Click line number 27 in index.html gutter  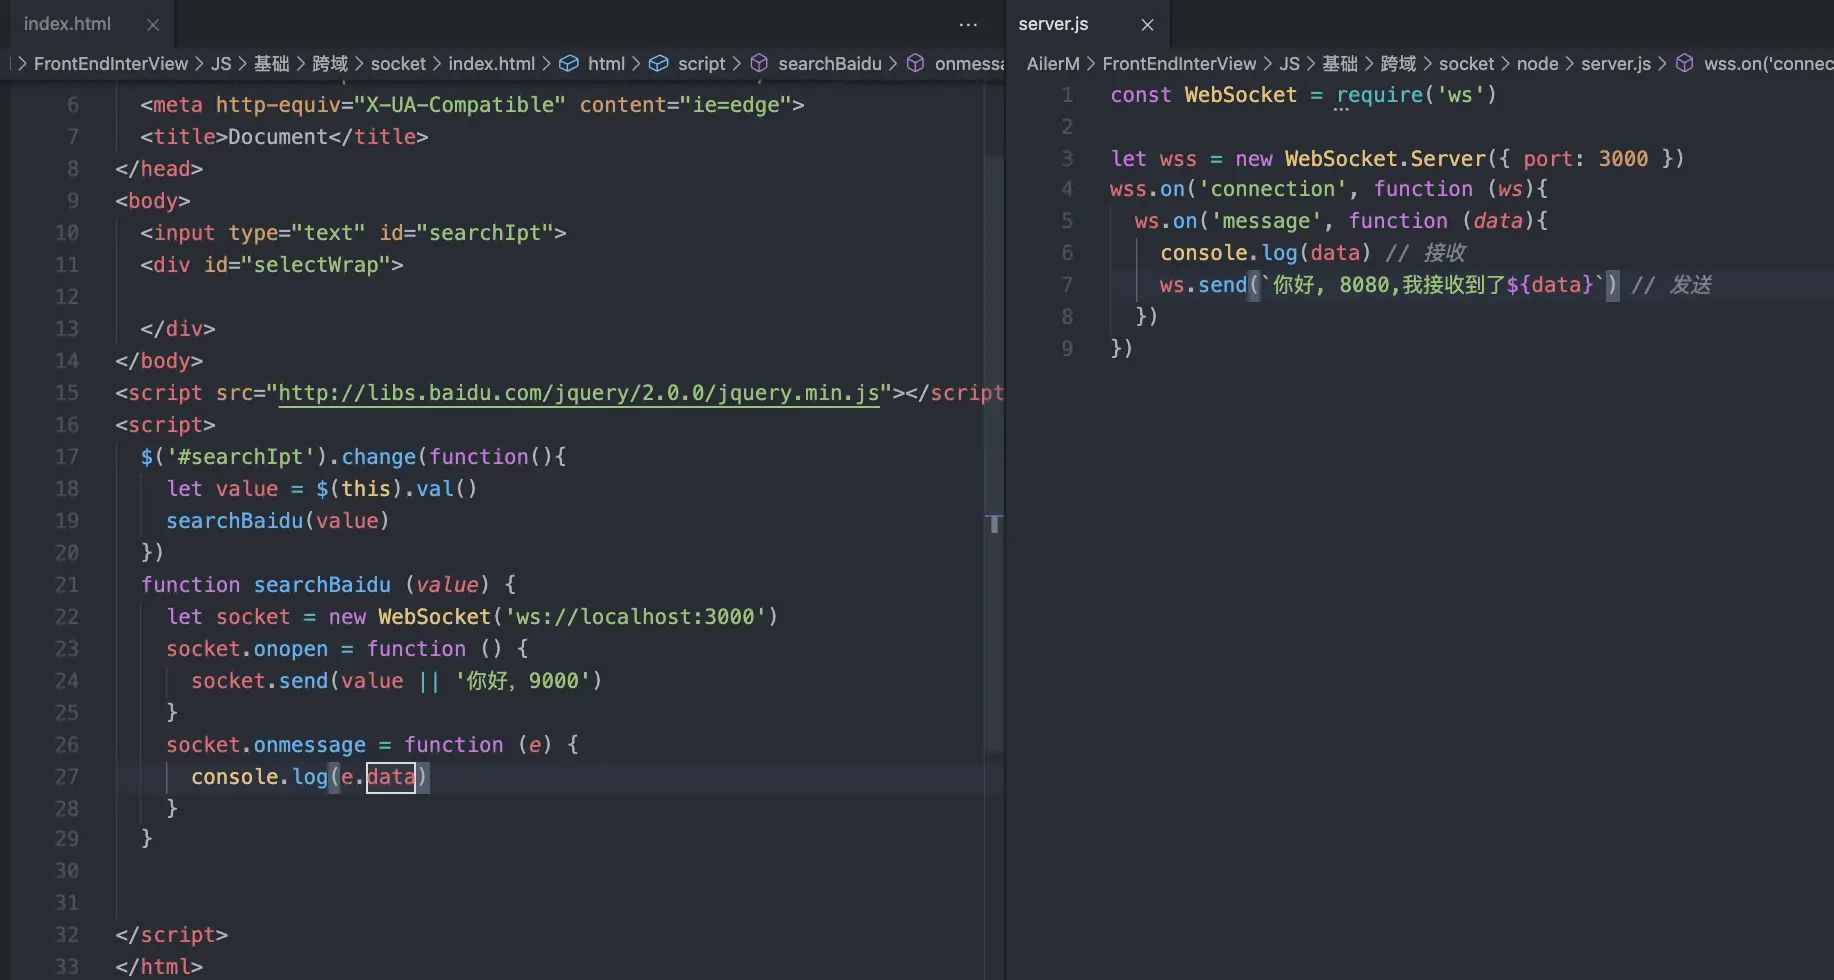(67, 777)
